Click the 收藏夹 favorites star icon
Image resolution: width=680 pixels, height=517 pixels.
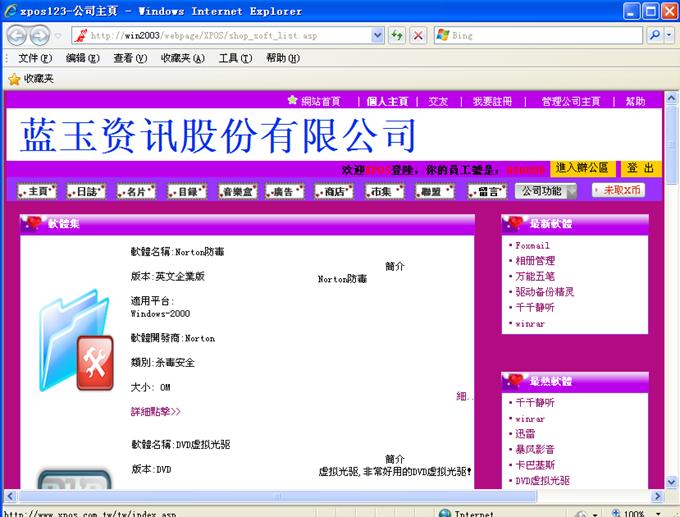[14, 79]
